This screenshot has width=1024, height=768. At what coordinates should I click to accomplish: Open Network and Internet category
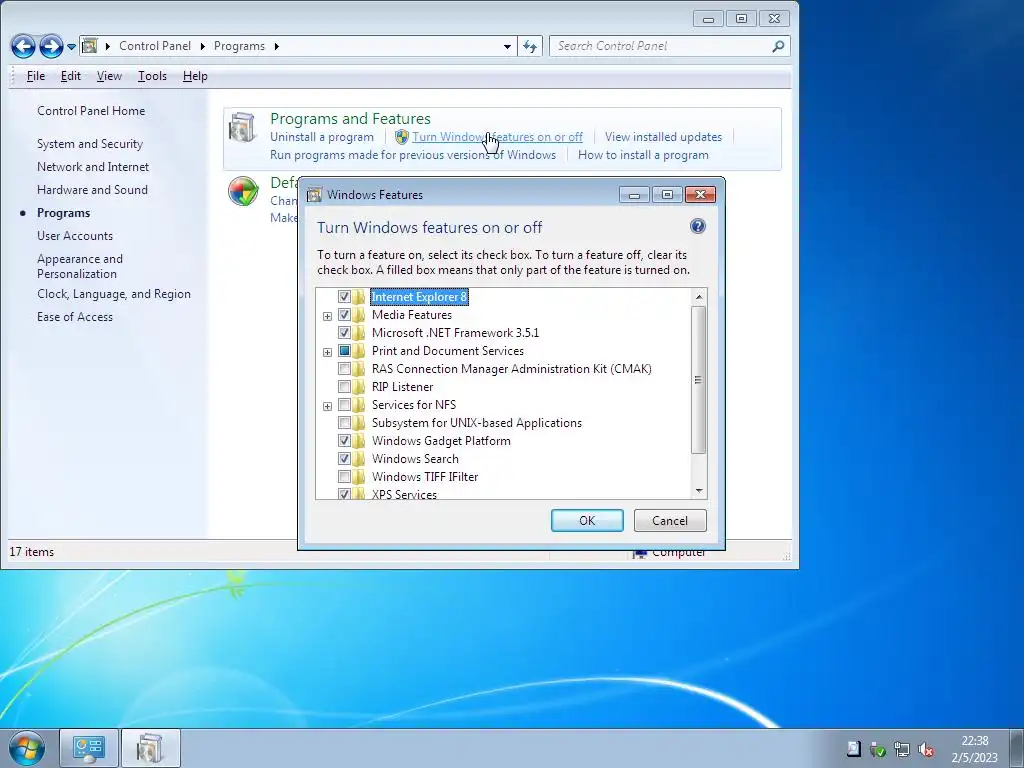coord(93,167)
